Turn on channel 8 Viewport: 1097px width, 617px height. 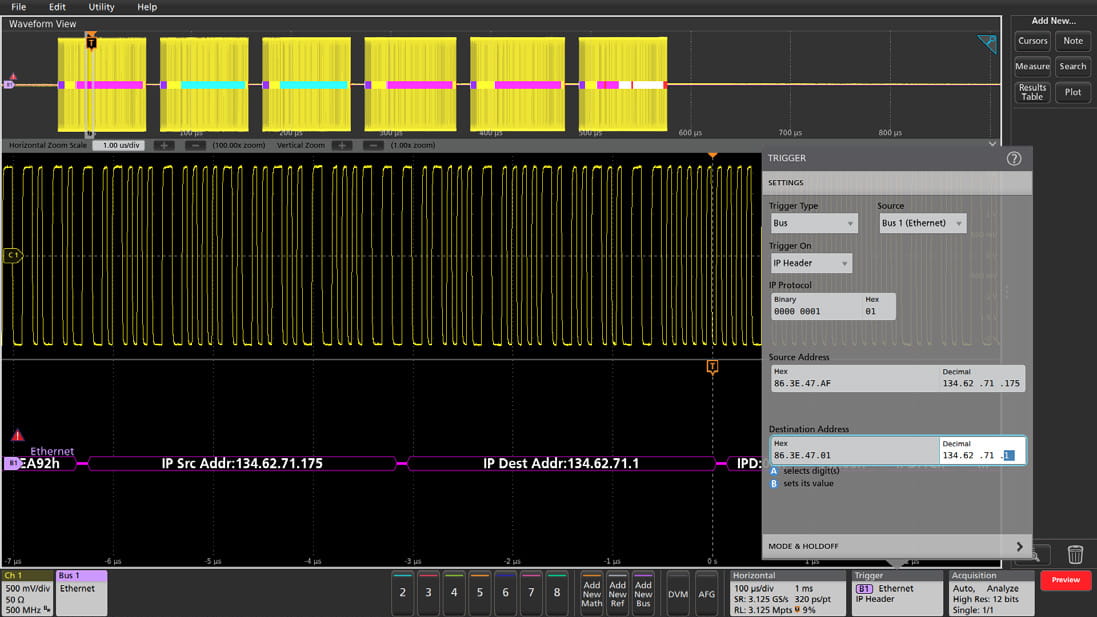557,593
